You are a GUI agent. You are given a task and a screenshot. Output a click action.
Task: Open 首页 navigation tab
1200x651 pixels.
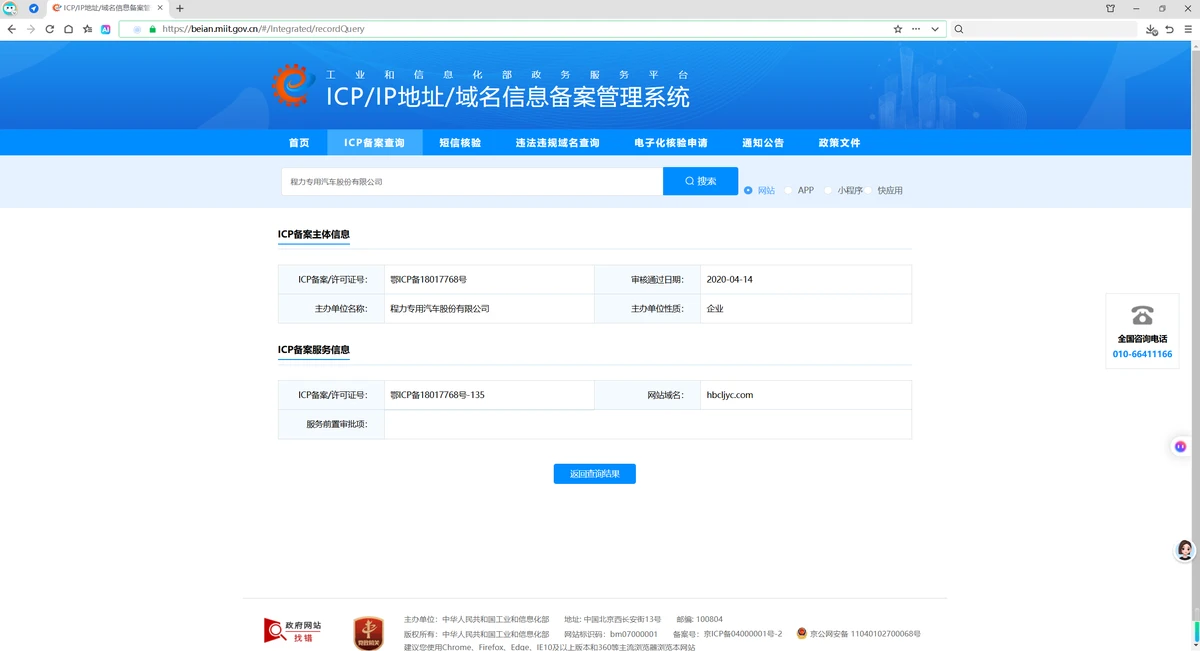click(299, 143)
